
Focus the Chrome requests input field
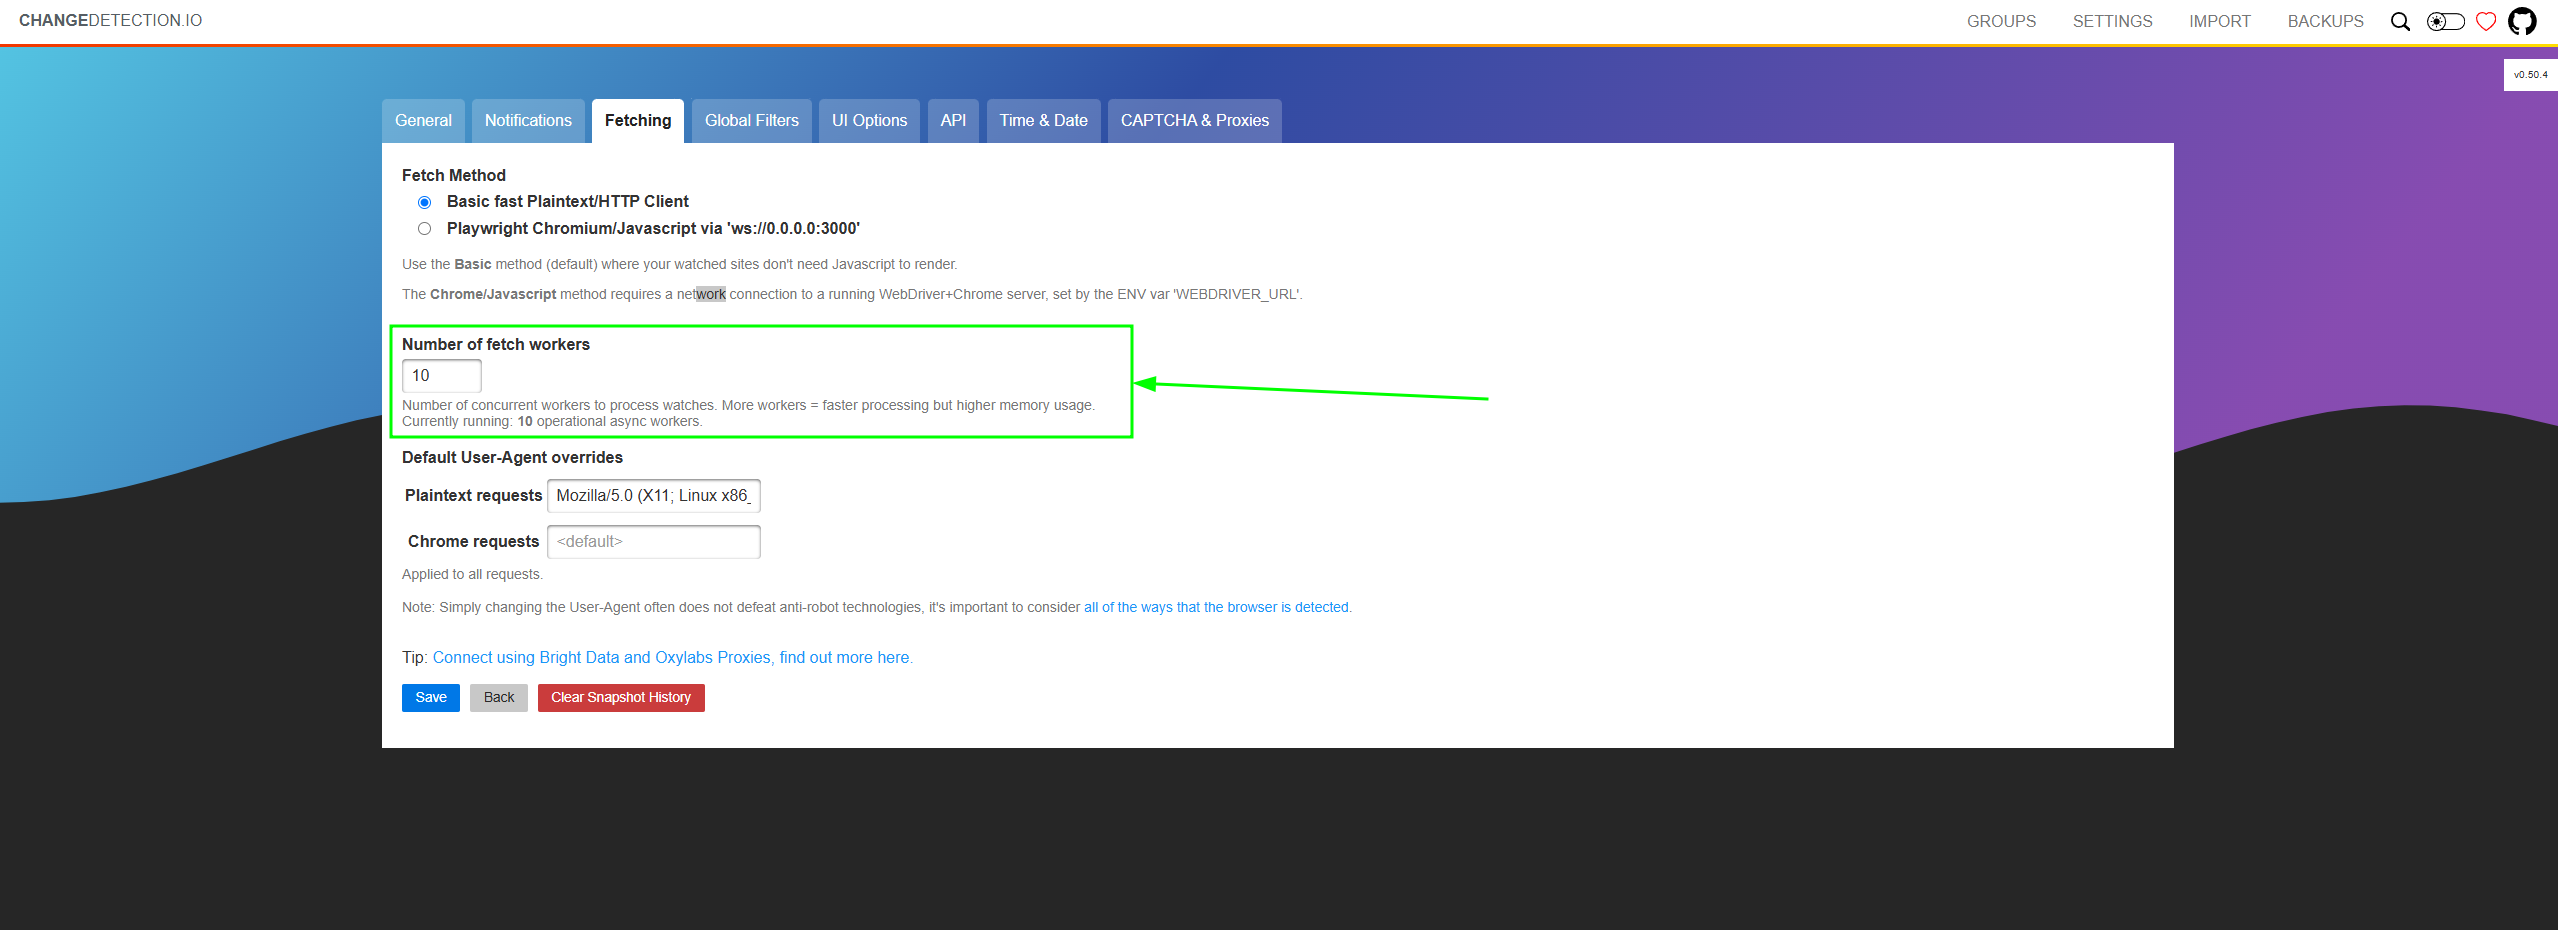(x=653, y=542)
